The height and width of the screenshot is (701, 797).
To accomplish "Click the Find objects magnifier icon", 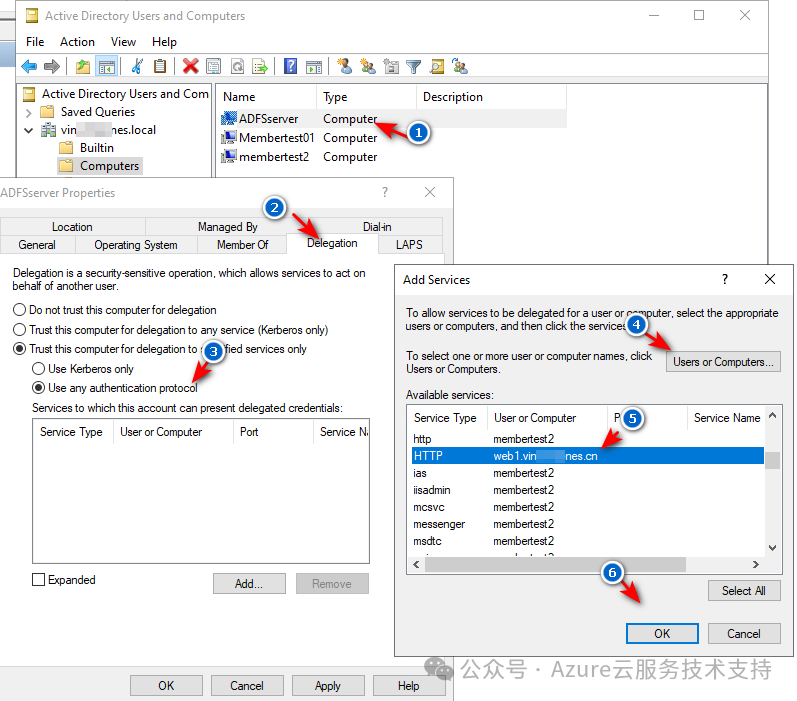I will pos(437,66).
